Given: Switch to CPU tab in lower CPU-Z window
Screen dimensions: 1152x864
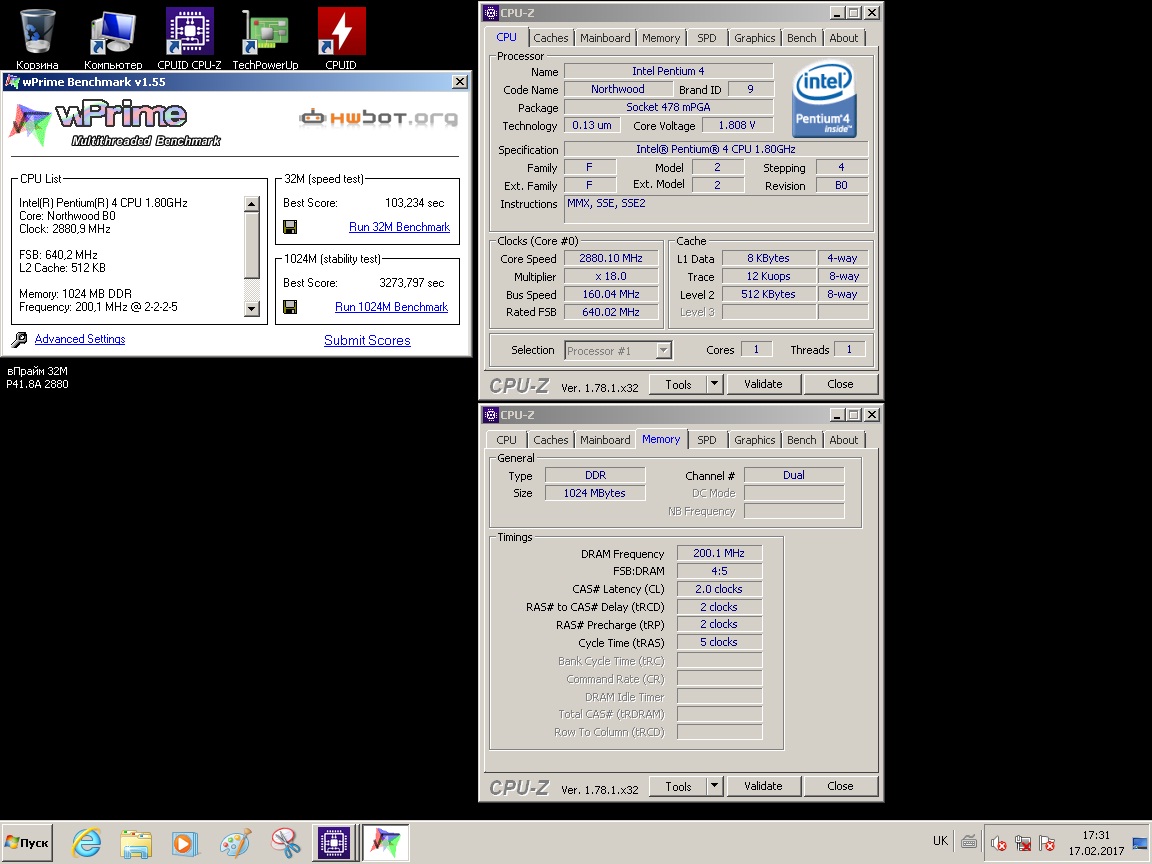Looking at the screenshot, I should [506, 440].
